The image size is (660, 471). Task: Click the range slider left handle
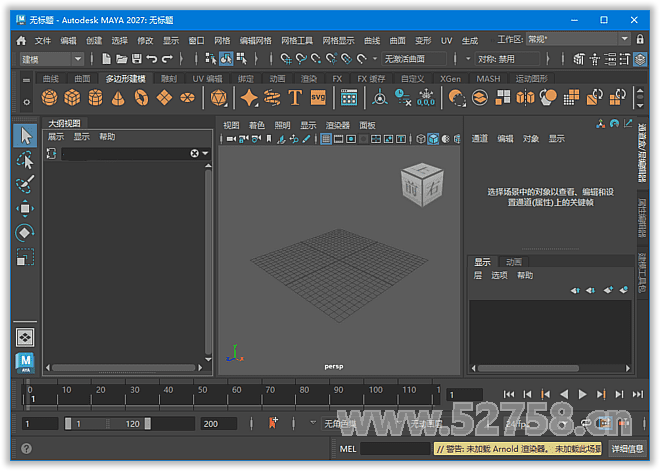[x=68, y=423]
